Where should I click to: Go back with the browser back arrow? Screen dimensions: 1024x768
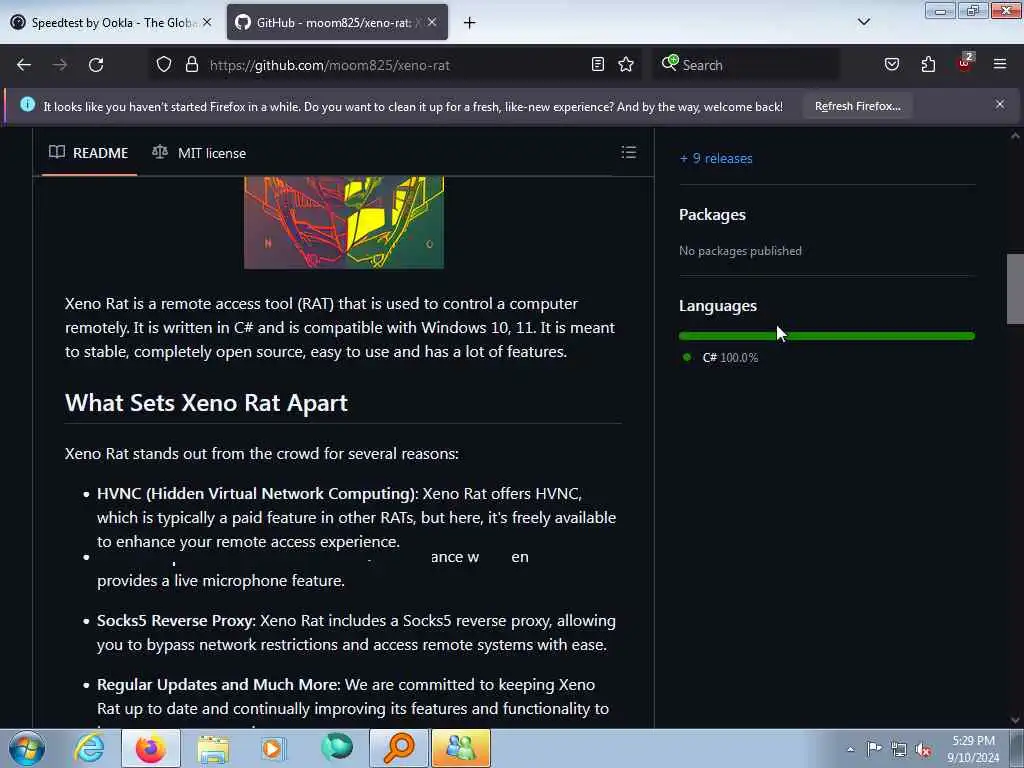[x=24, y=65]
